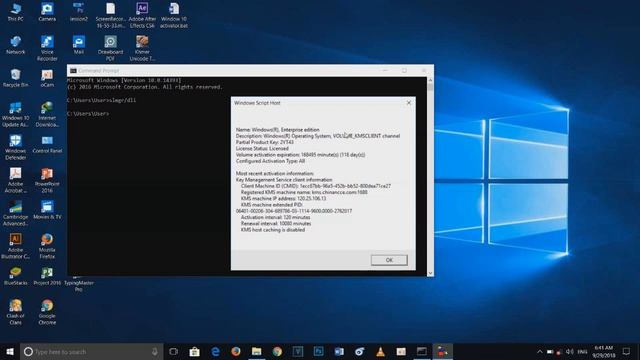Click the Command Prompt scrollbar up arrow
The image size is (640, 360).
430,80
